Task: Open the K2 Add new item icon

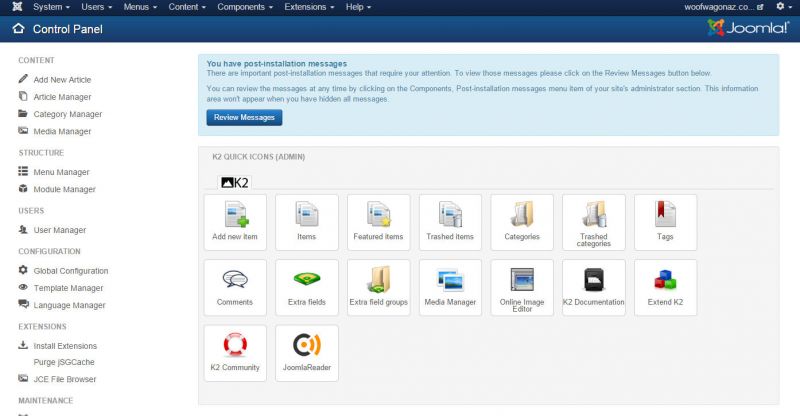Action: [235, 222]
